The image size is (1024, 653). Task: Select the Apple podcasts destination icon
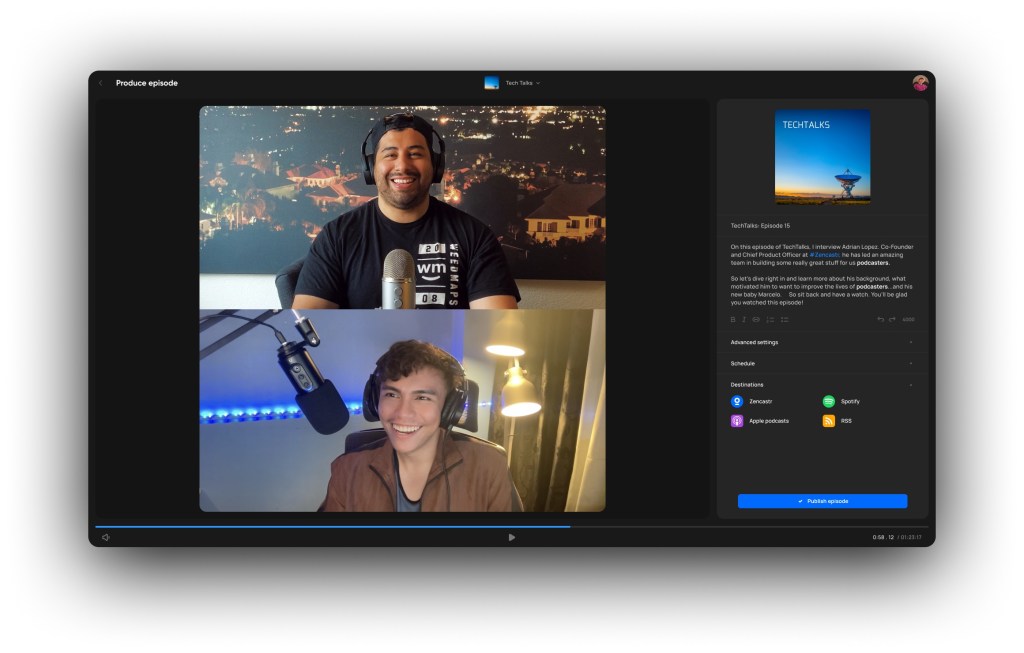[737, 421]
